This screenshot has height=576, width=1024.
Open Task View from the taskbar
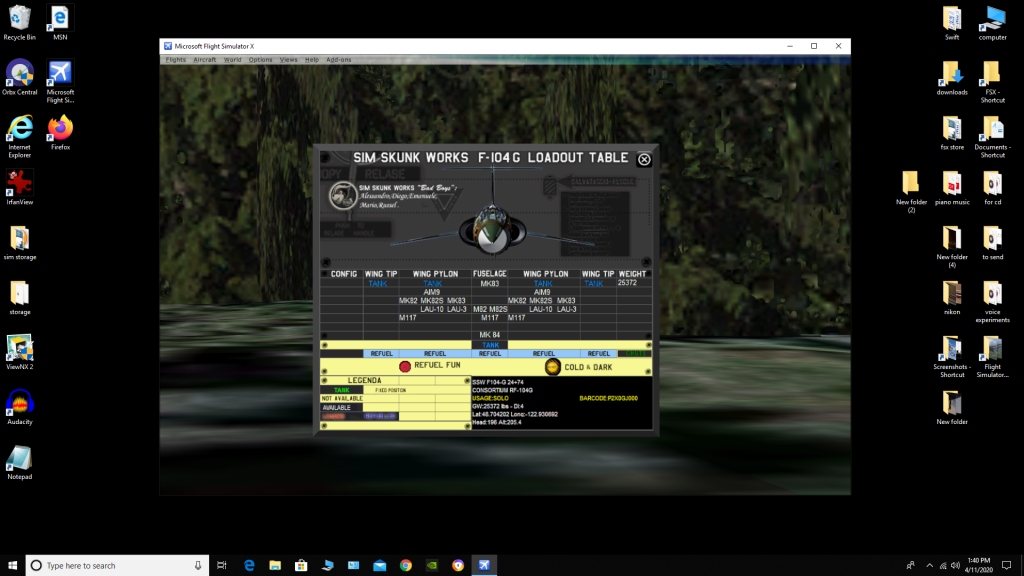tap(221, 566)
